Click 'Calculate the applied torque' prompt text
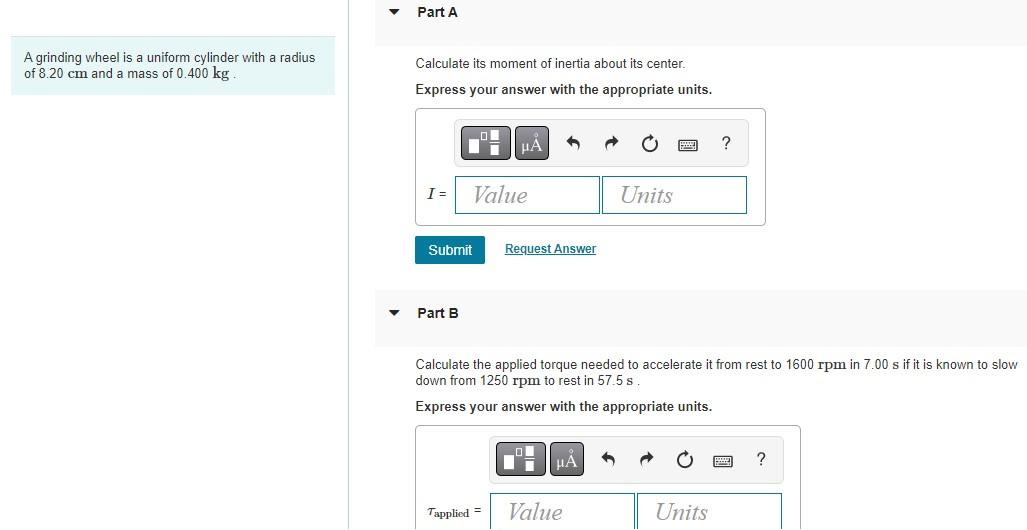Image resolution: width=1027 pixels, height=530 pixels. [717, 372]
